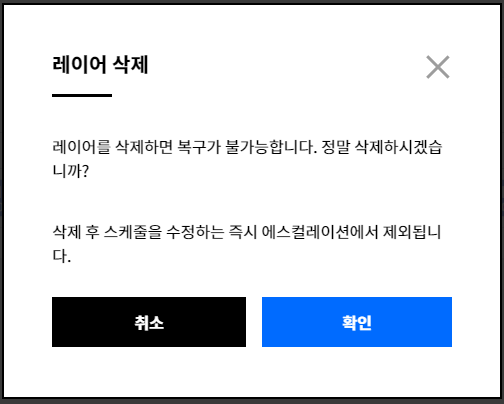
Task: Cancel the layer deletion
Action: coord(149,322)
